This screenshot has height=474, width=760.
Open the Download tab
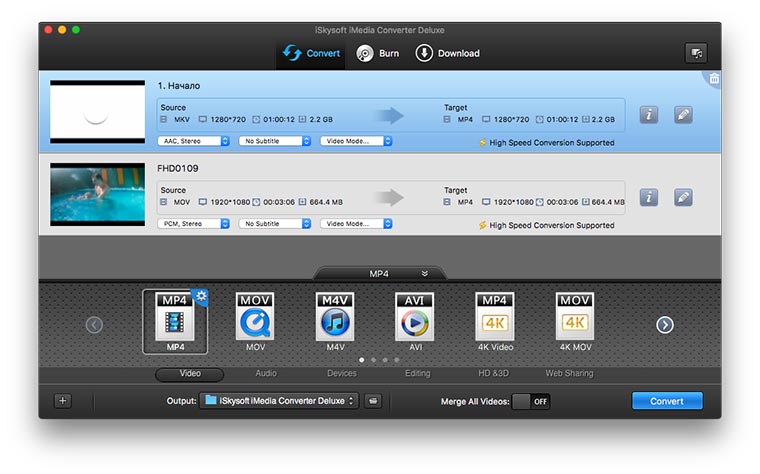(447, 53)
